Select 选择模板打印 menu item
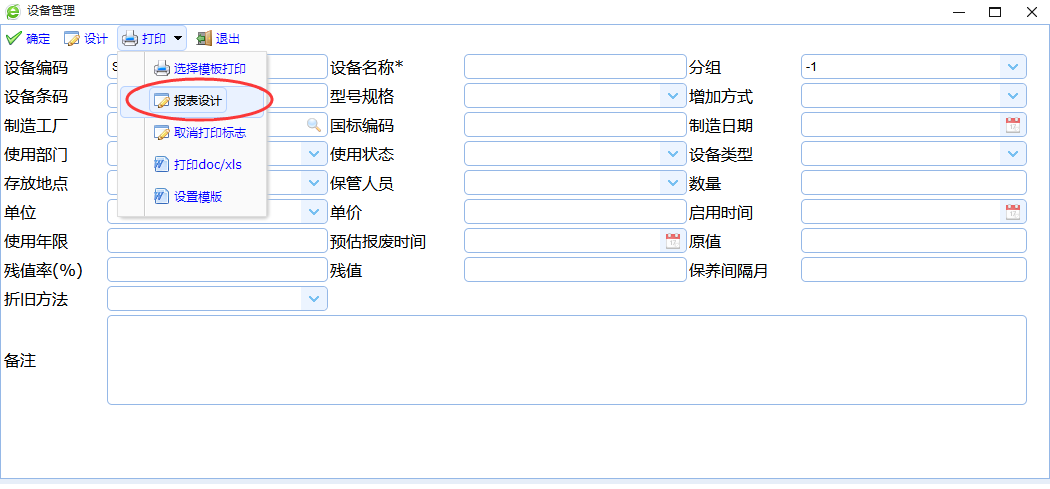Screen dimensions: 1050x489 [209, 69]
